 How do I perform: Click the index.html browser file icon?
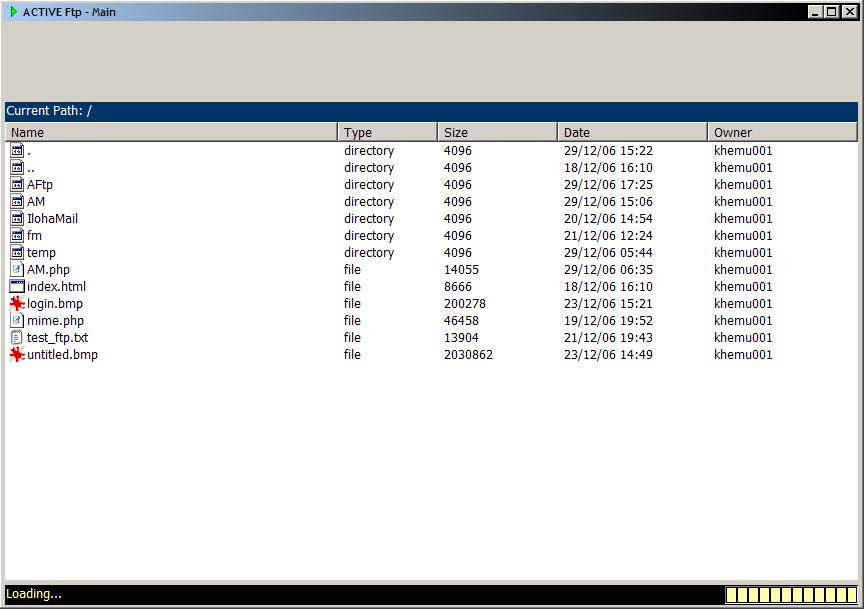tap(17, 287)
